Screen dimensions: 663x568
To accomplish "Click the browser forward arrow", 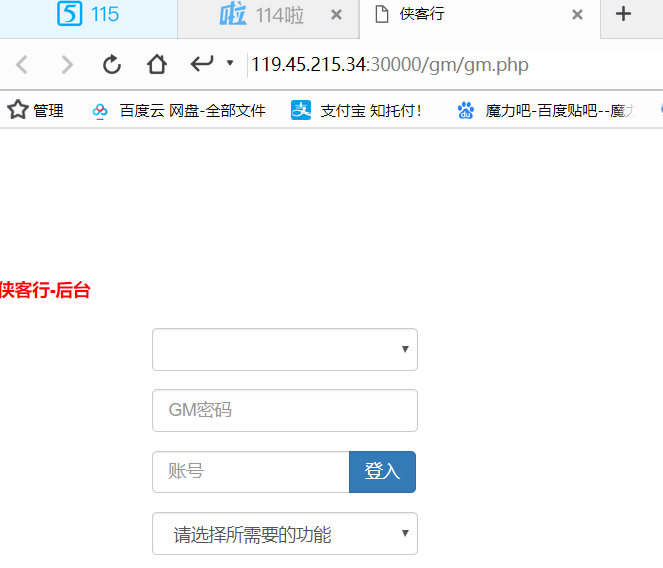I will (x=67, y=65).
